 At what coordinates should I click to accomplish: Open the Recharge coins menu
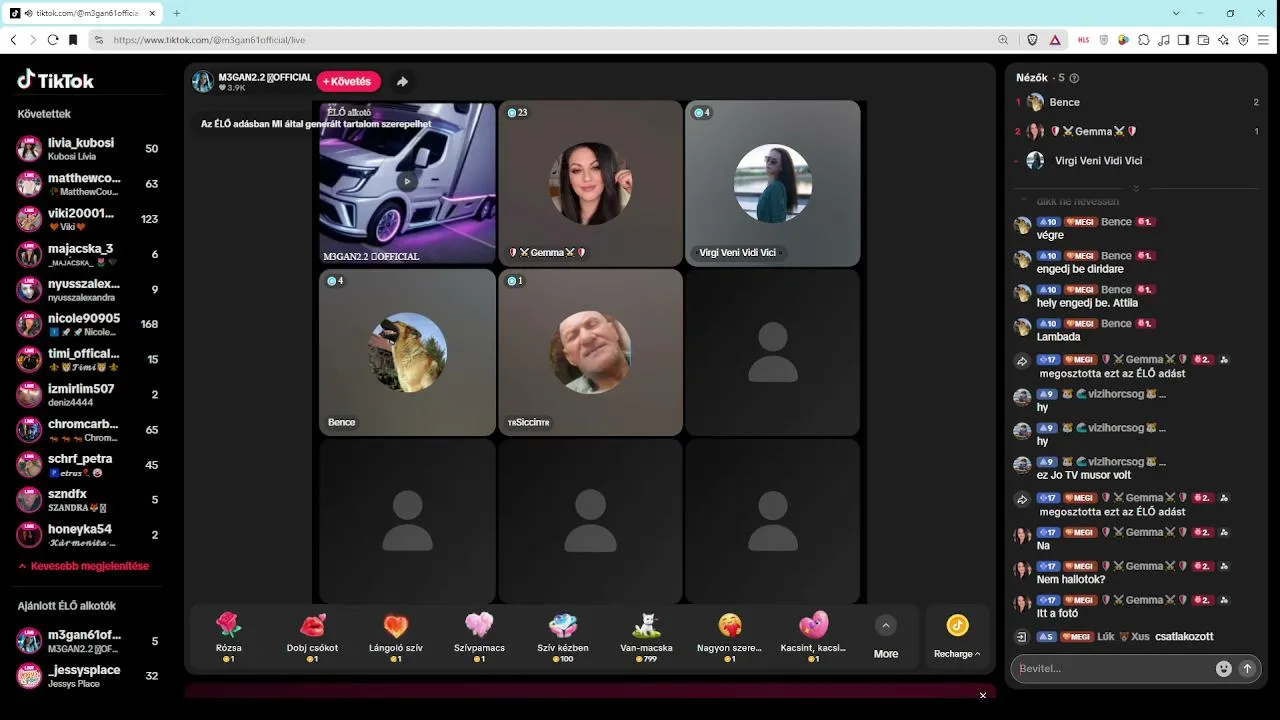tap(957, 636)
